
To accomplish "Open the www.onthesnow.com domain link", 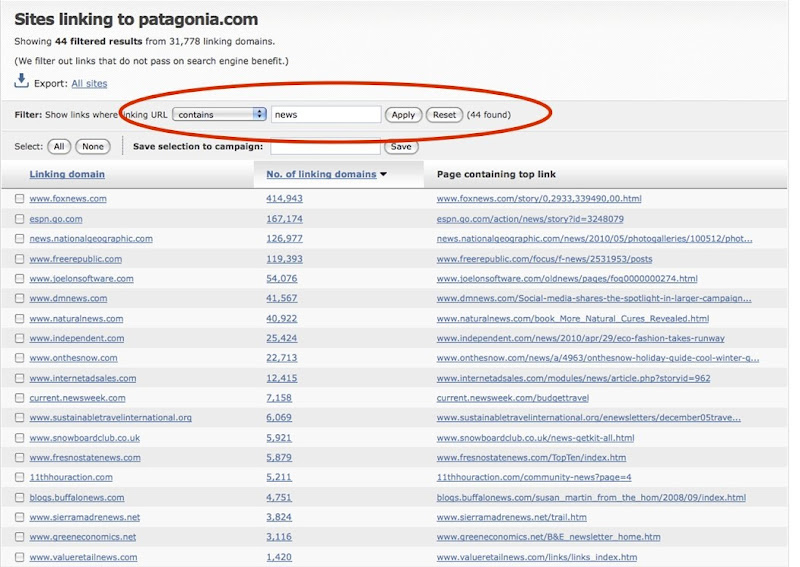I will pyautogui.click(x=73, y=358).
